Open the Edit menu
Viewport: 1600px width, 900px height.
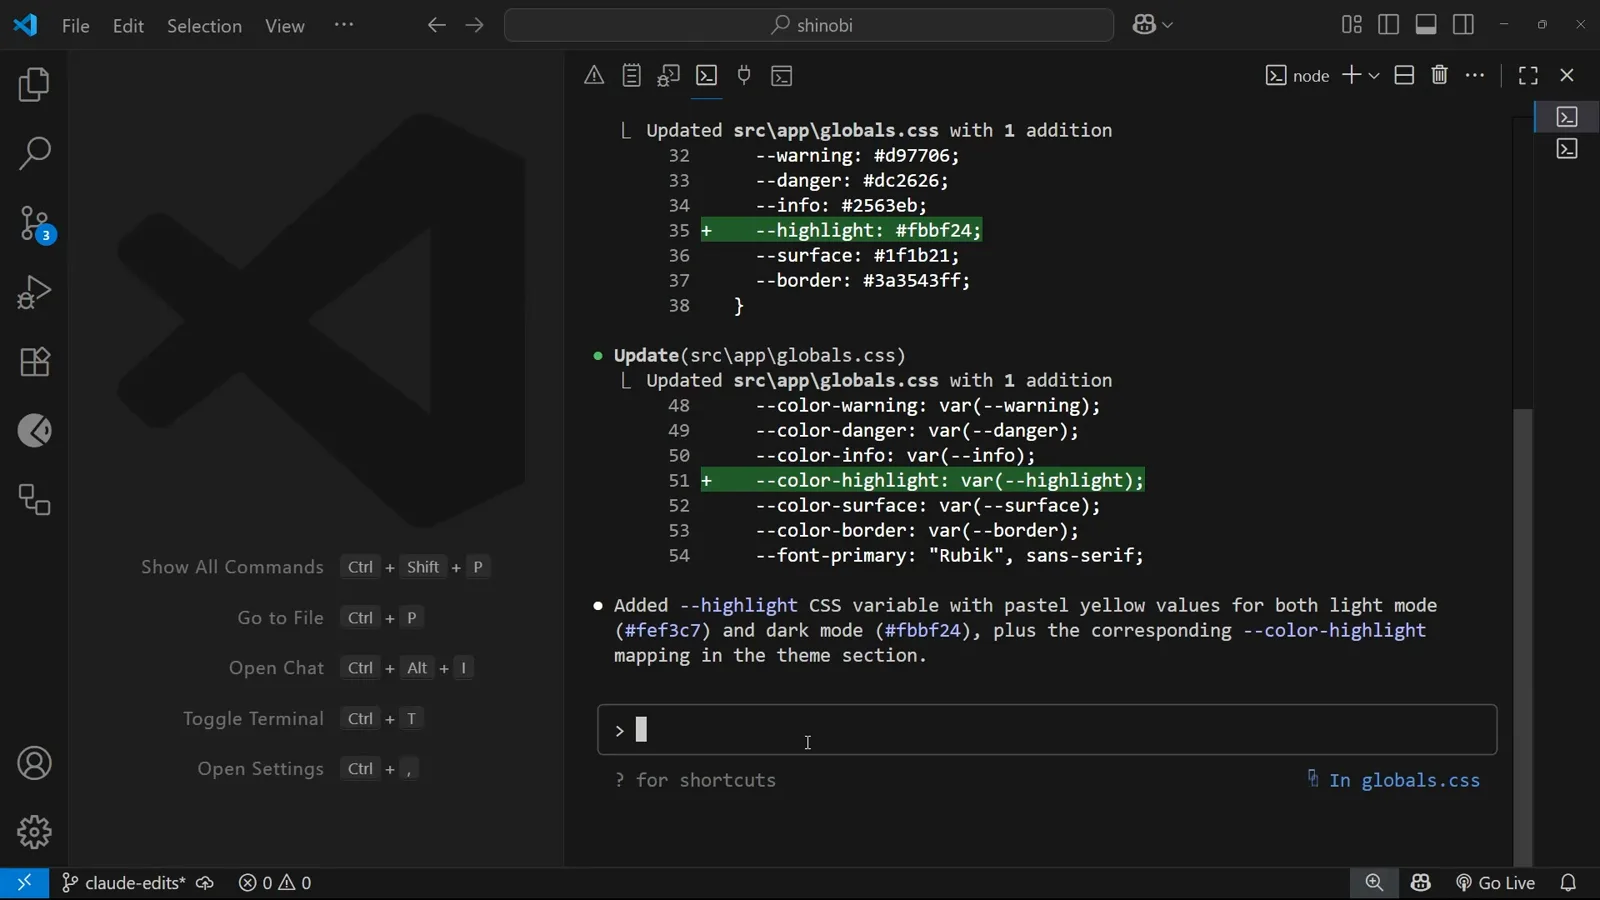(128, 25)
